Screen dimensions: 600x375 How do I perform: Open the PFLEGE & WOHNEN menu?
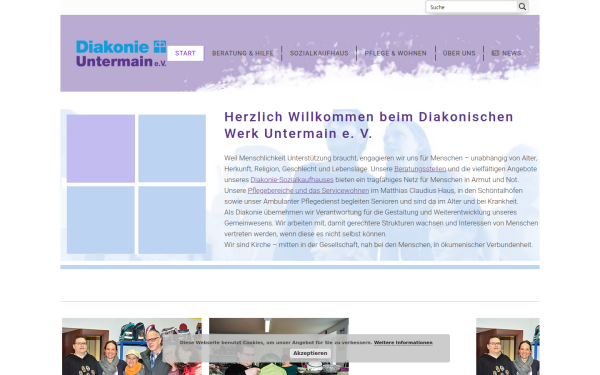pyautogui.click(x=395, y=53)
